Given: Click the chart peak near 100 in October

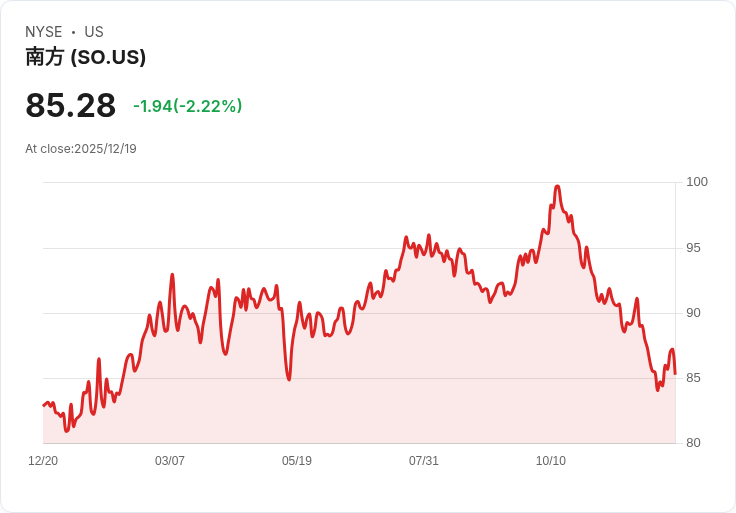Looking at the screenshot, I should pos(558,187).
